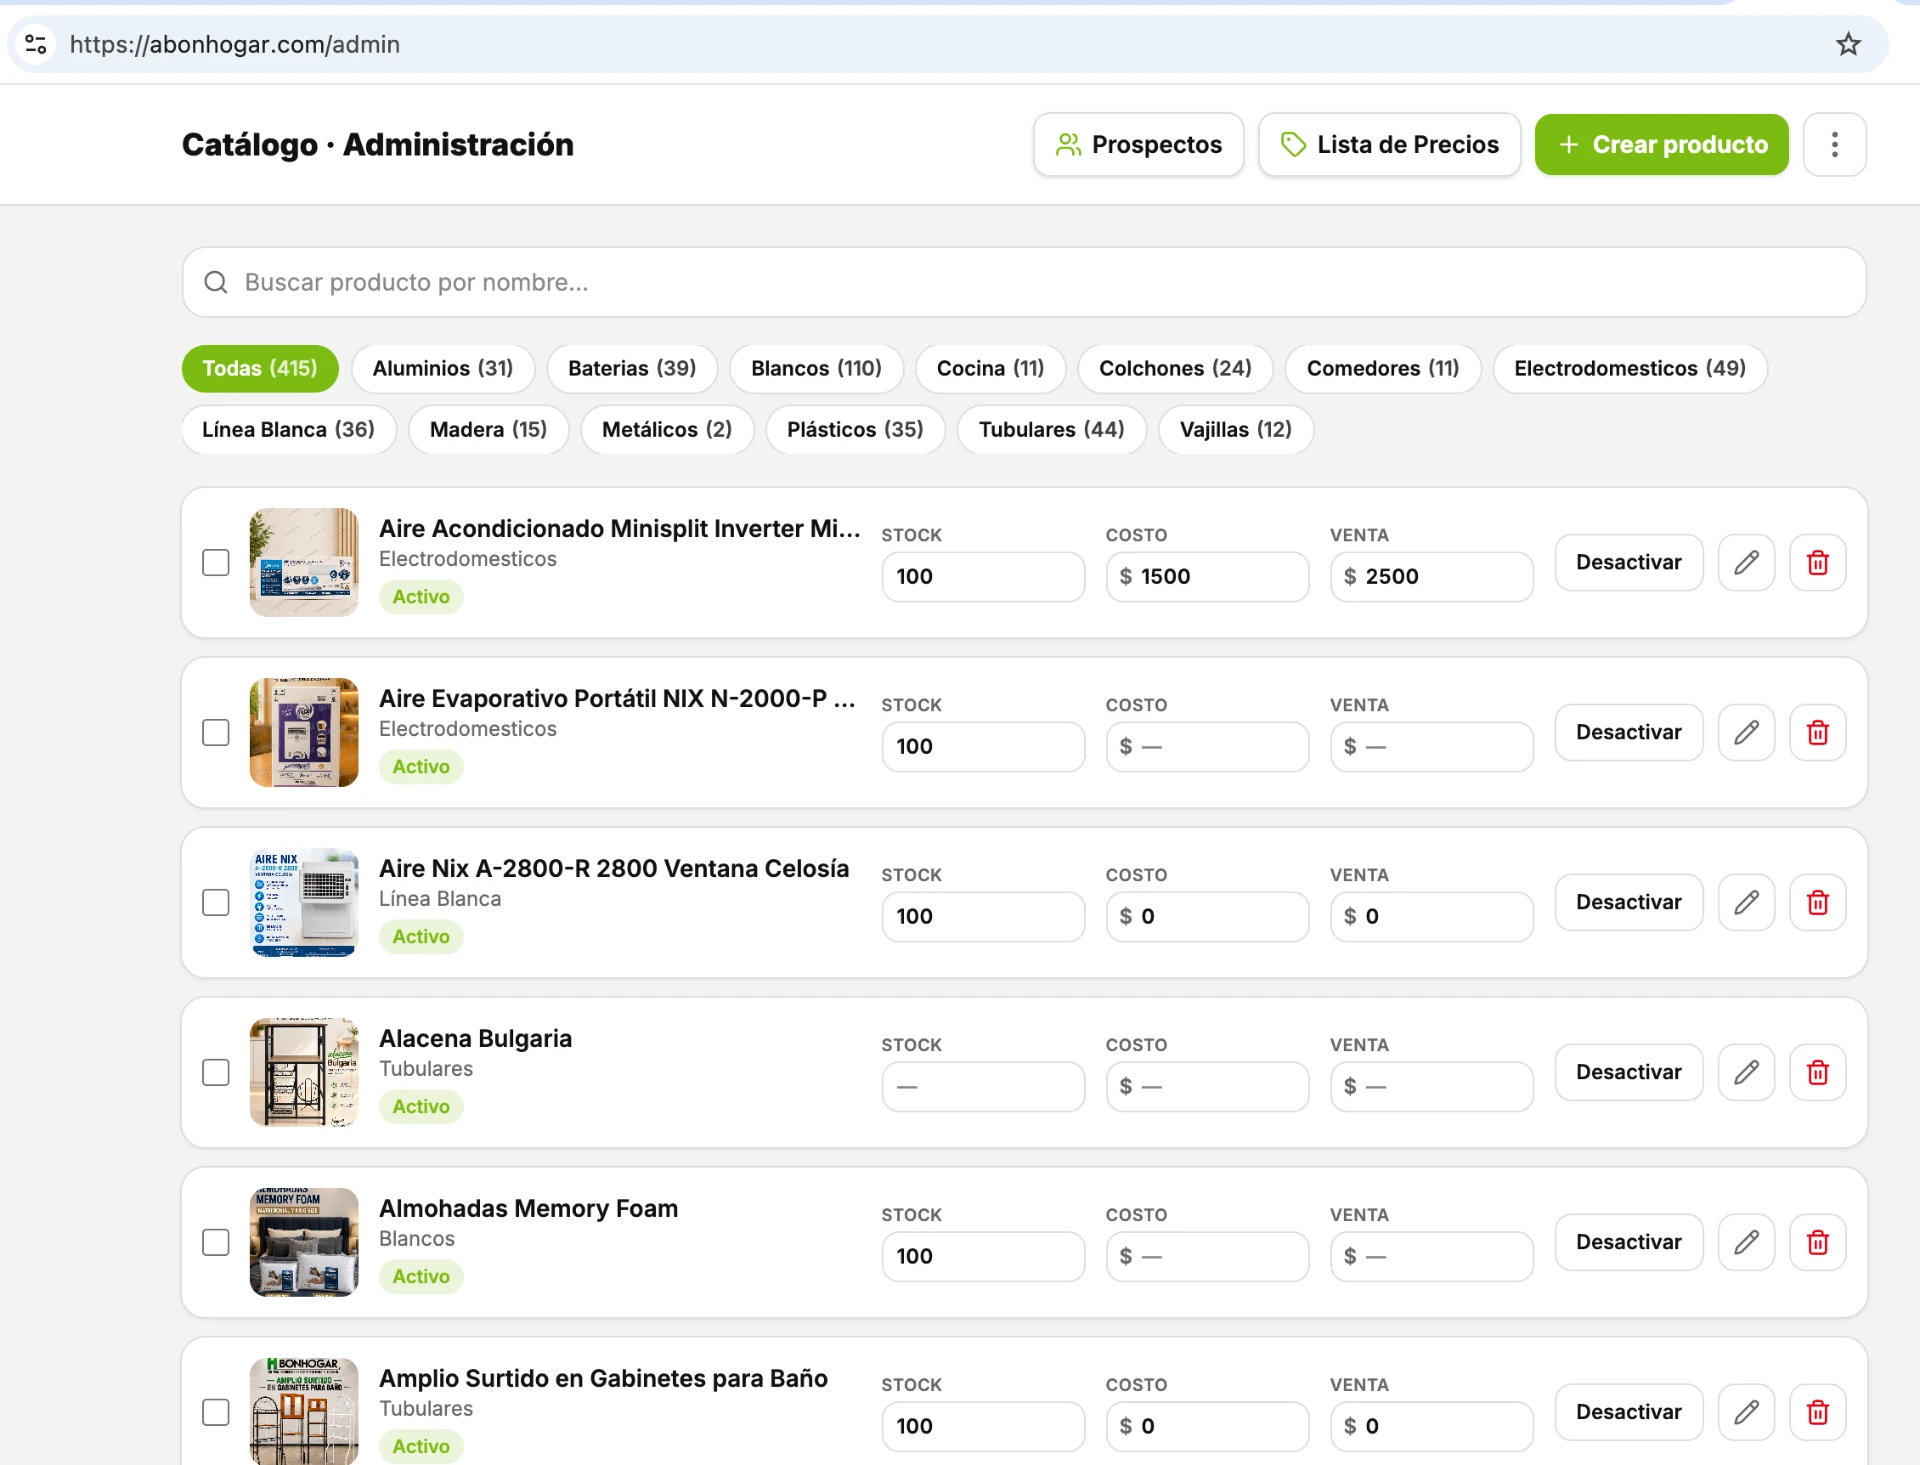
Task: Remove Alacena Bulgaria using its trash icon
Action: pos(1817,1072)
